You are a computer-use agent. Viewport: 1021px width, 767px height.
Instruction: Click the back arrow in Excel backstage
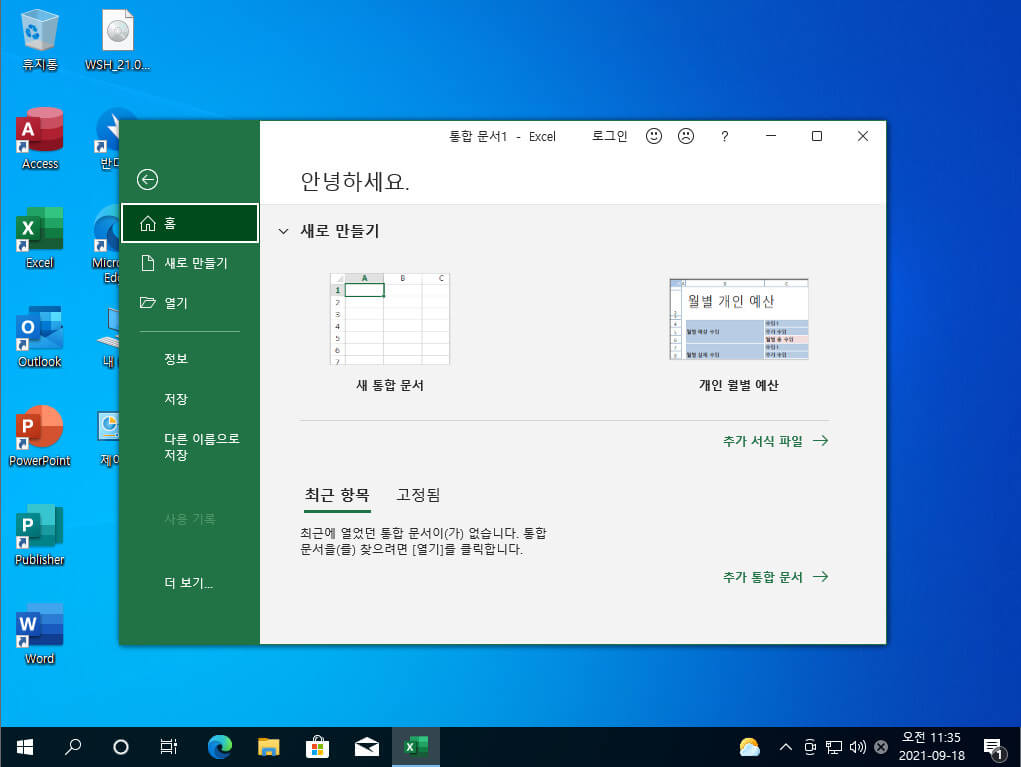(148, 180)
